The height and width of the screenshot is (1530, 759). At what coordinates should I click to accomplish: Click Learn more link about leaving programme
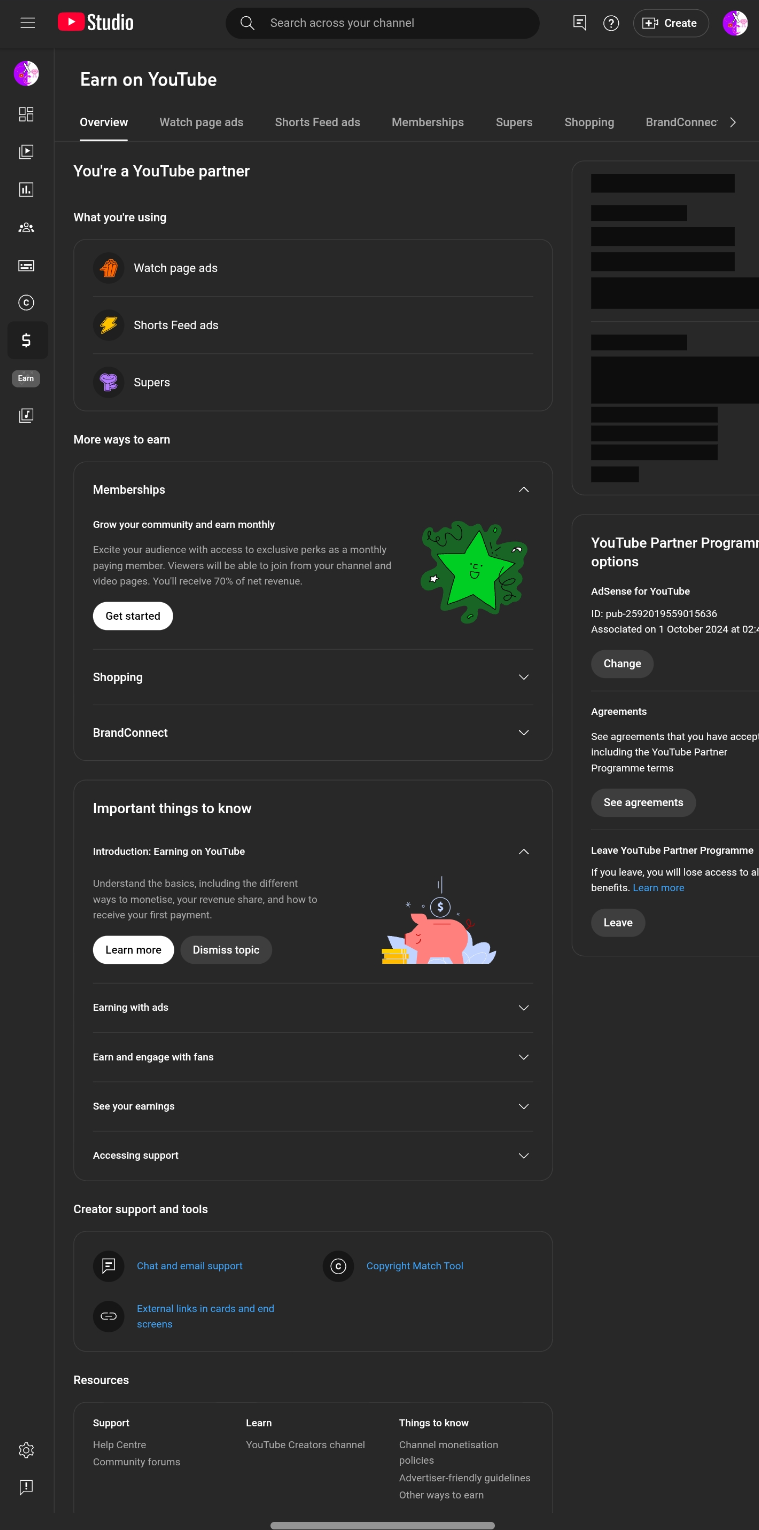pos(659,888)
